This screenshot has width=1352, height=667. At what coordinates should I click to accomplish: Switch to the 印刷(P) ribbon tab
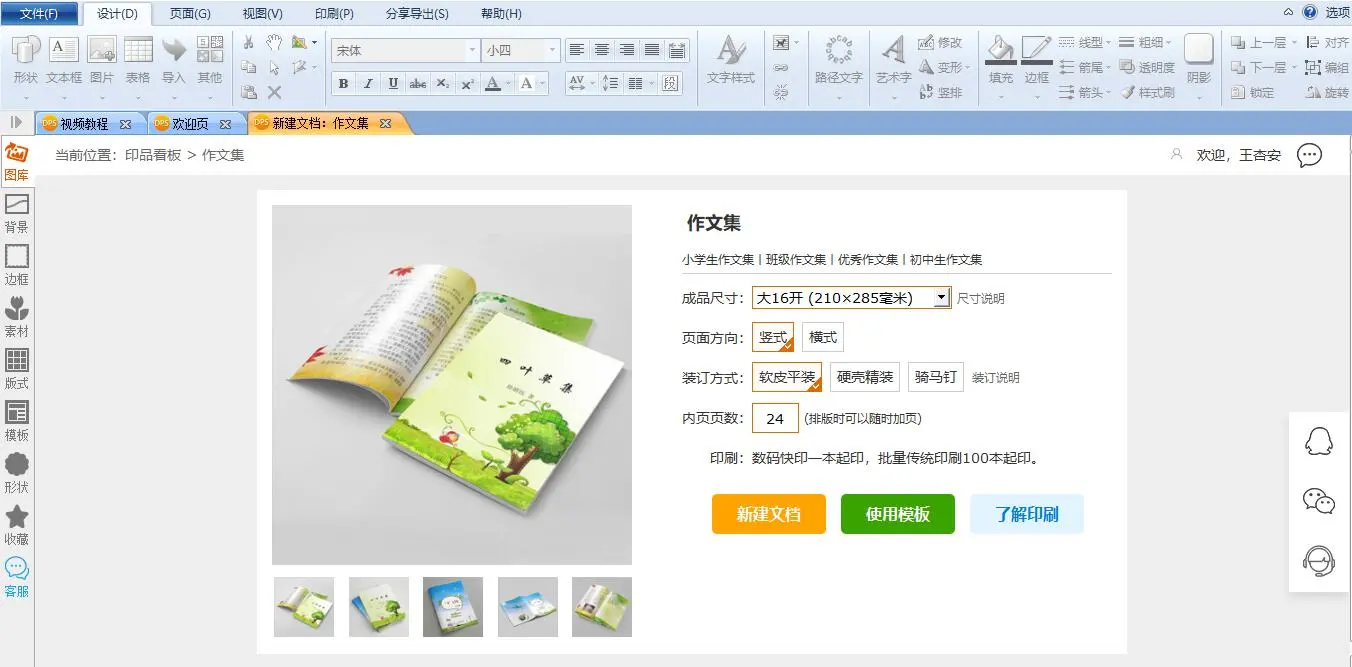click(x=334, y=14)
